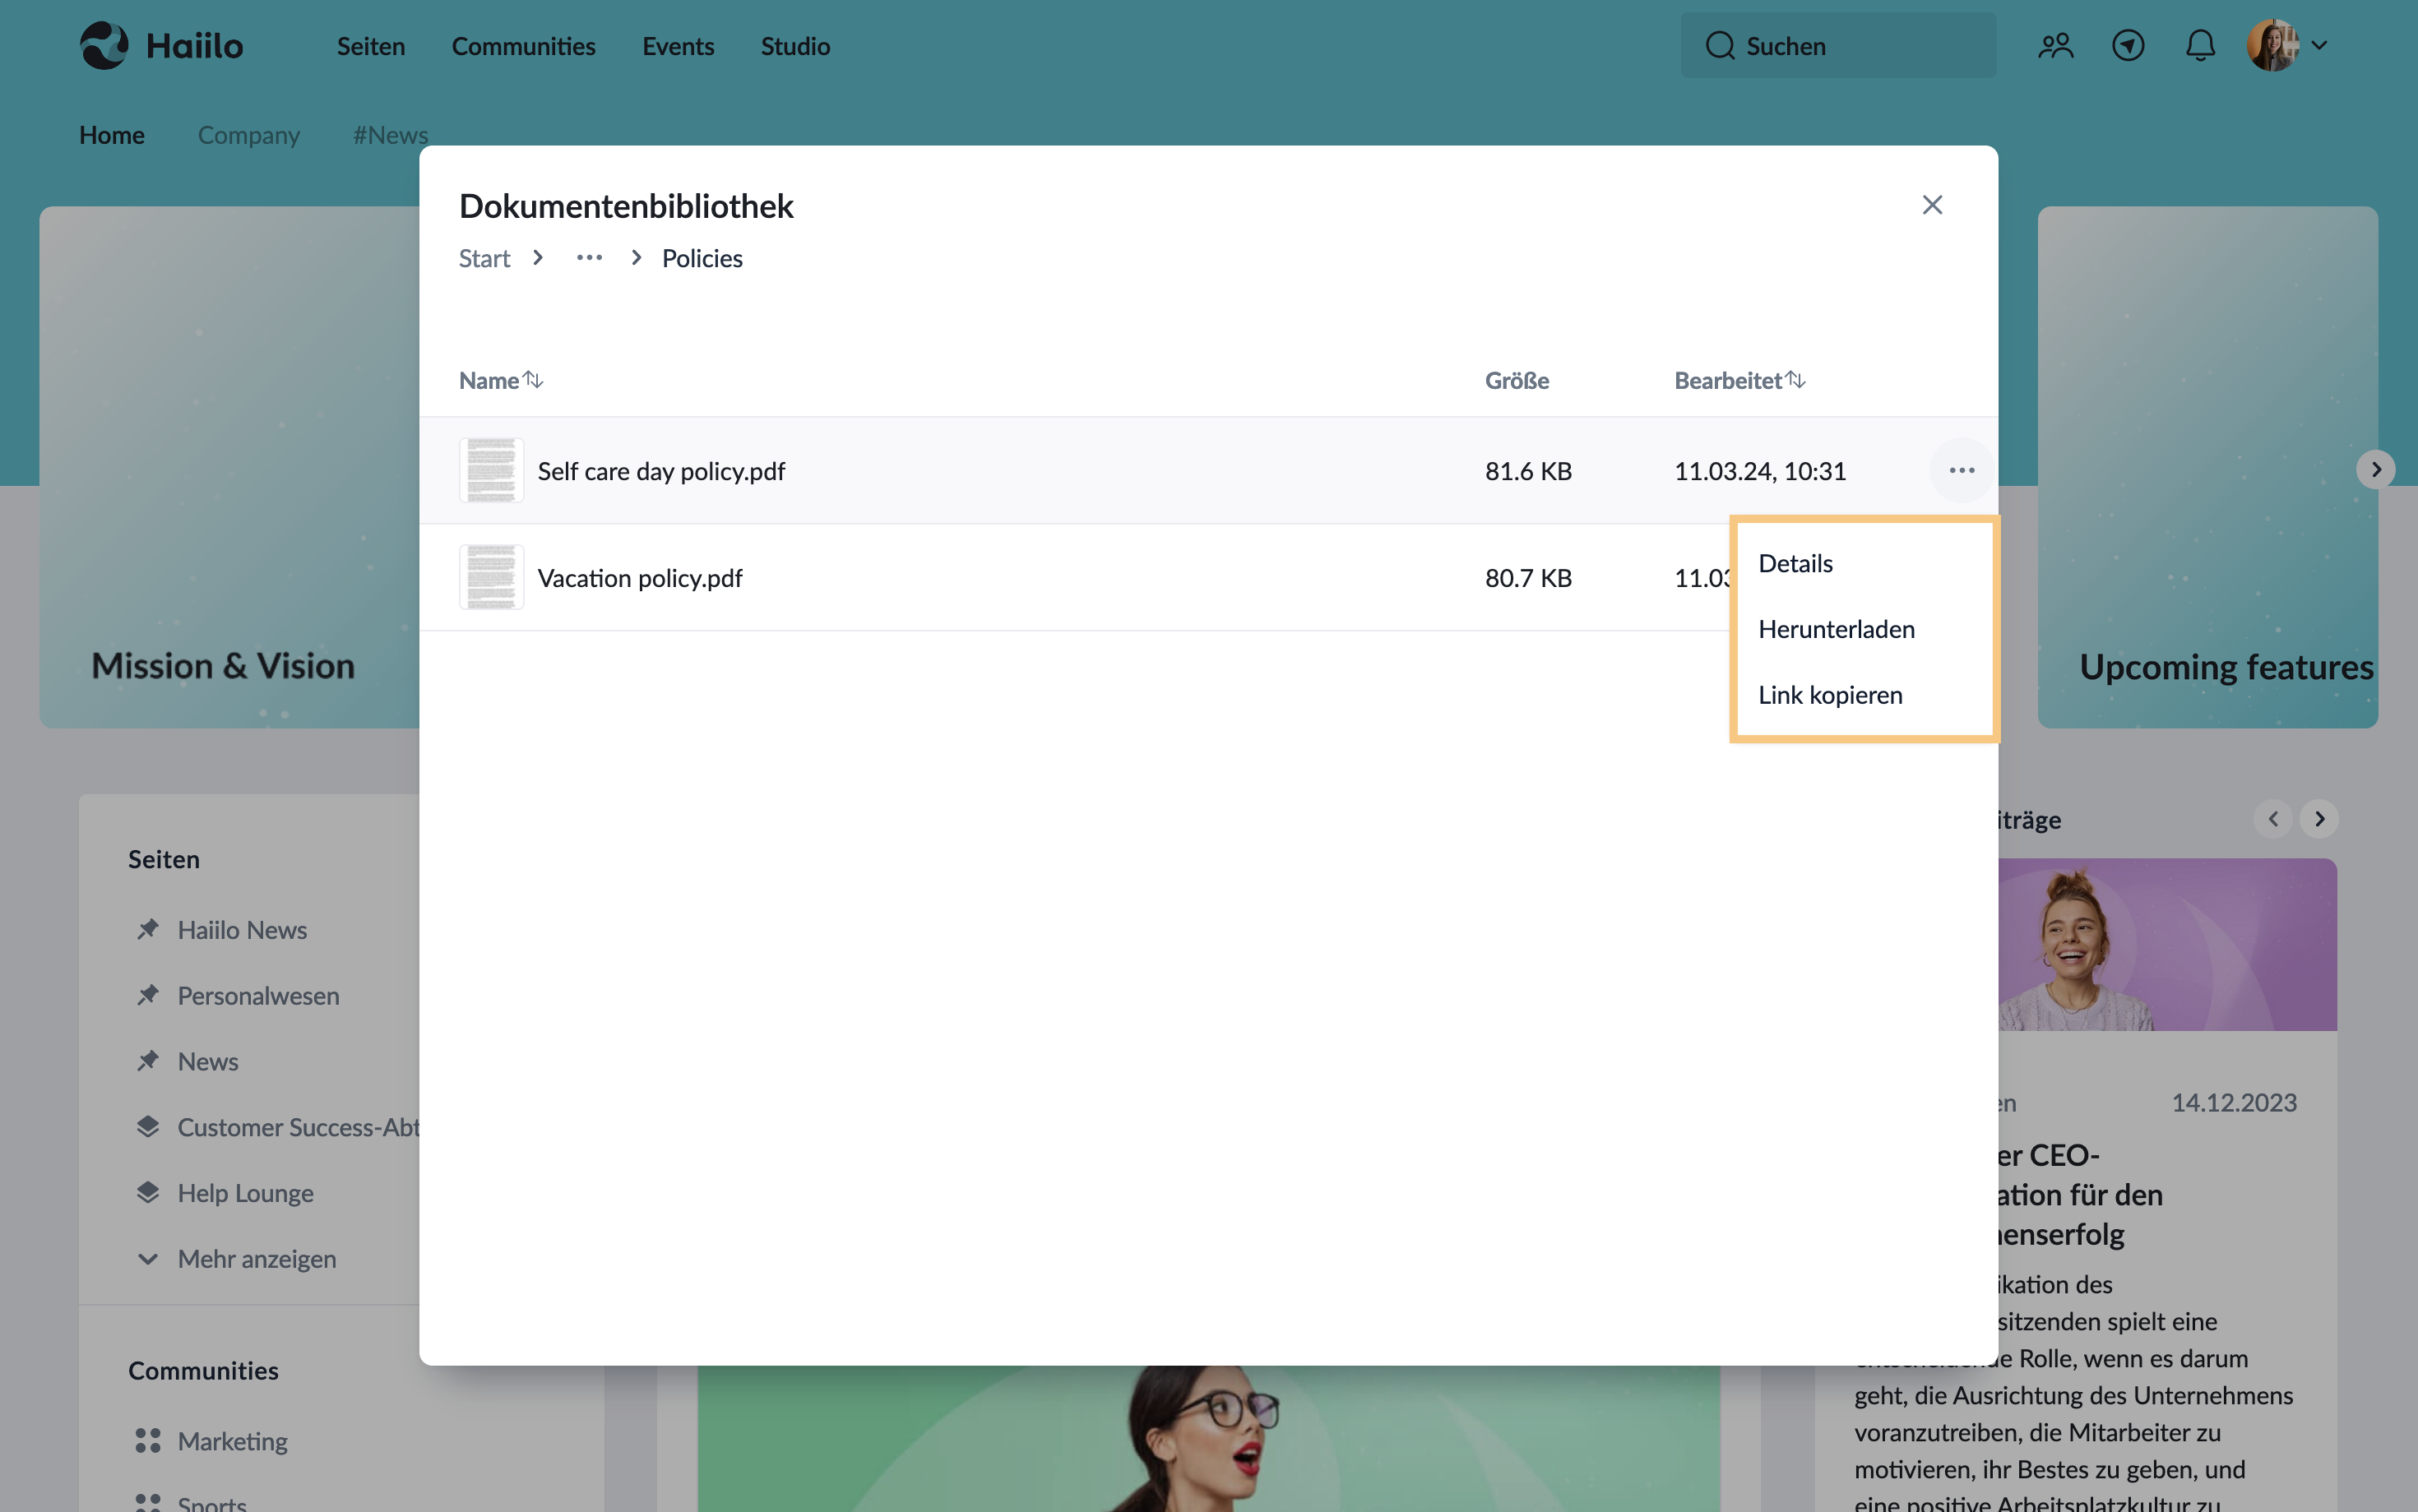Open Personalwesen in the Seiten list
2418x1512 pixels.
click(258, 996)
